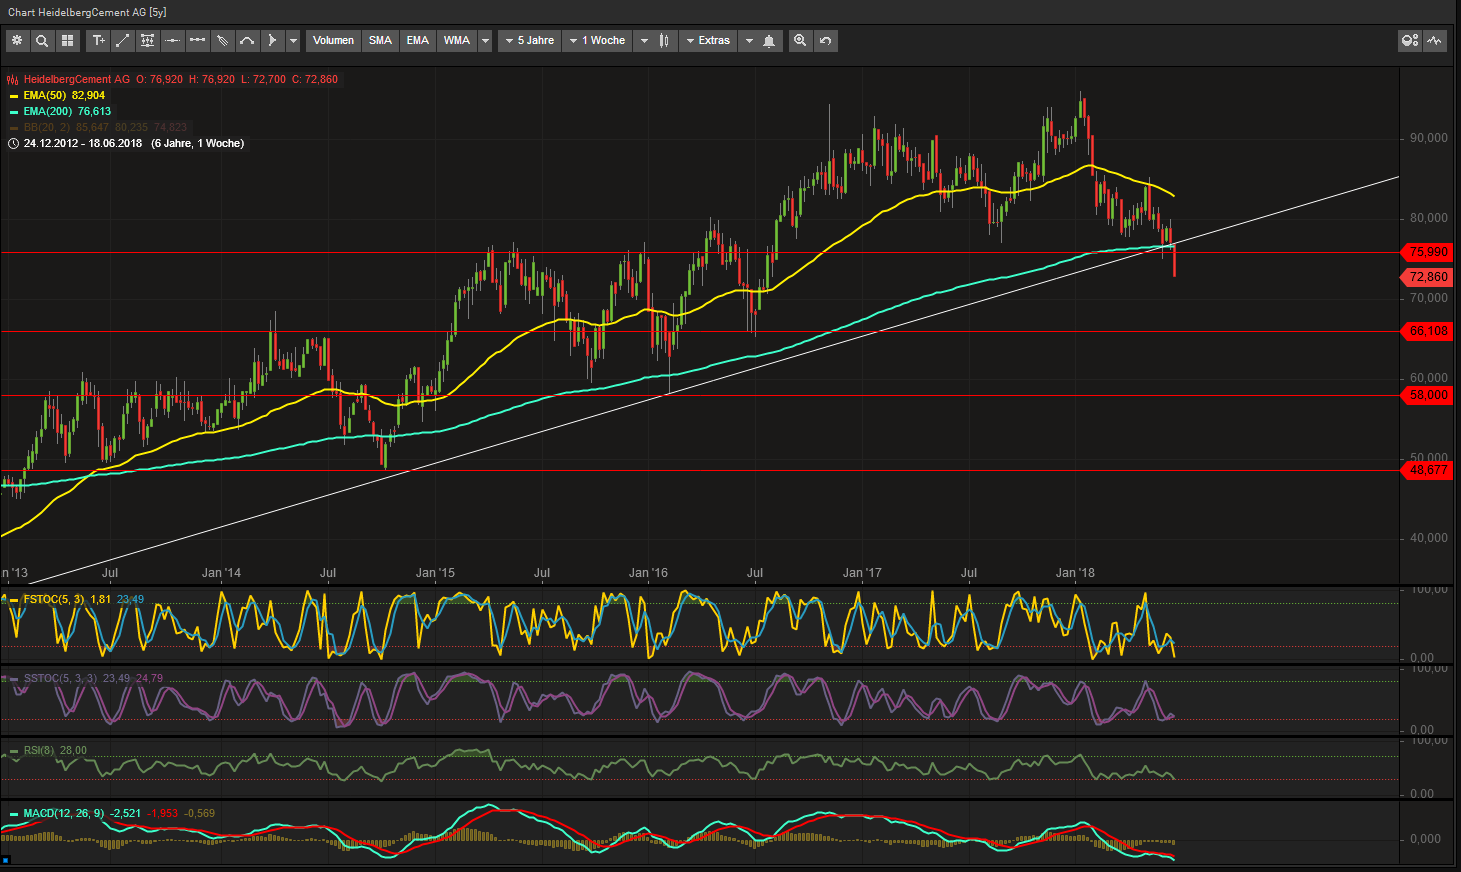The image size is (1461, 872).
Task: Toggle the Volumen indicator
Action: [x=333, y=41]
